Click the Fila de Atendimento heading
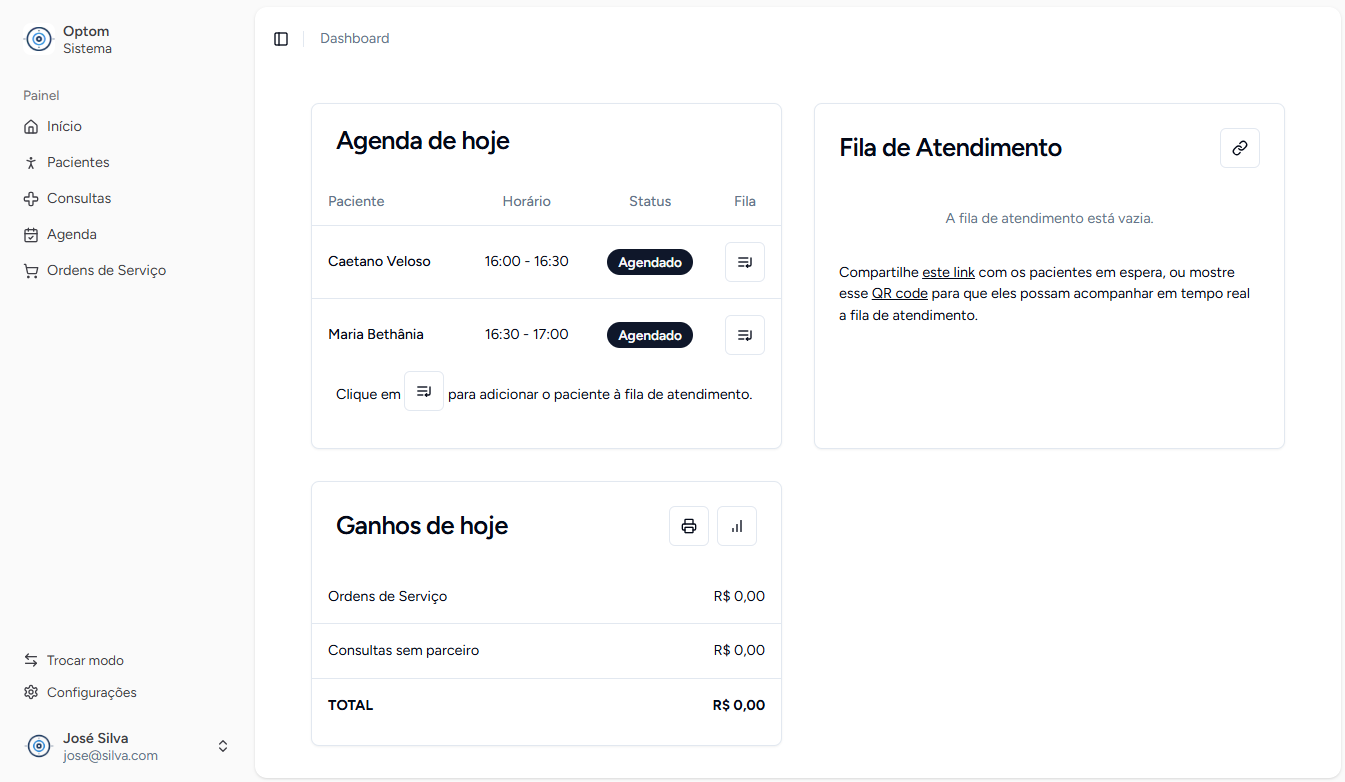 (x=951, y=148)
